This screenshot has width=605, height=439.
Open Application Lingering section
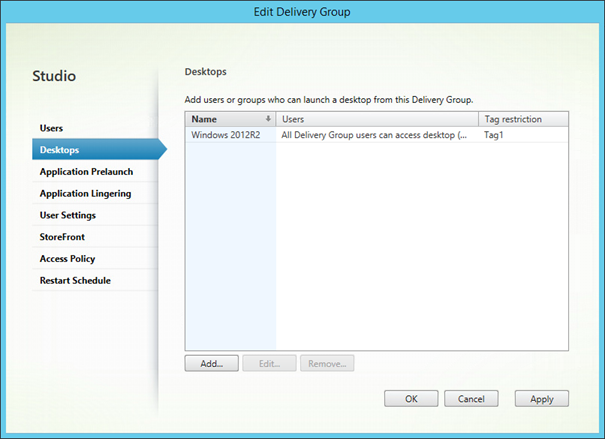point(95,193)
